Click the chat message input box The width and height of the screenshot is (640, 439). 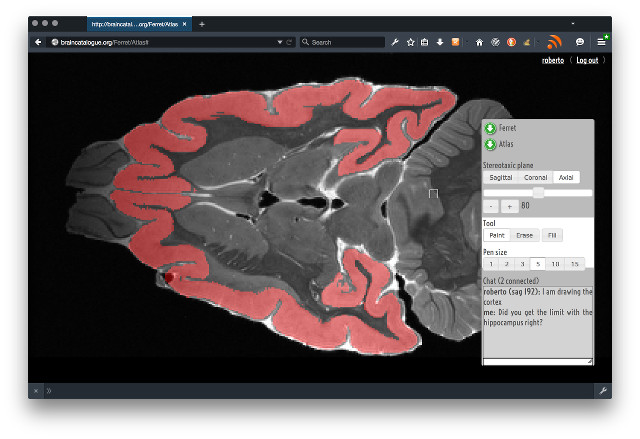[536, 359]
